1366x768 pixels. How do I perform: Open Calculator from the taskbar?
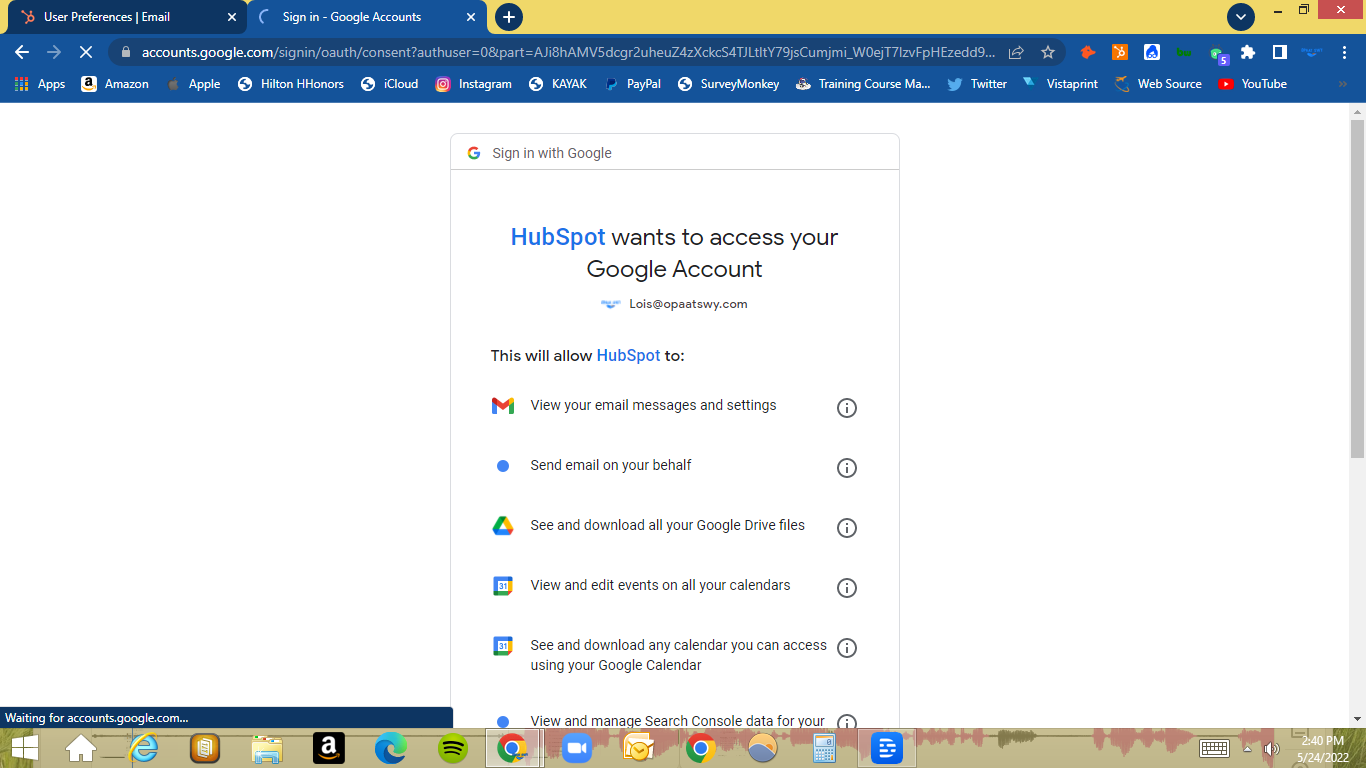(824, 747)
